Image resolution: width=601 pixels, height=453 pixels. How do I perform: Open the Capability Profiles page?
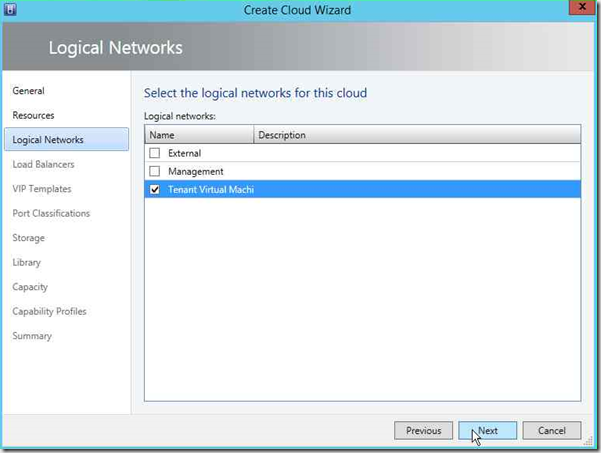coord(49,311)
